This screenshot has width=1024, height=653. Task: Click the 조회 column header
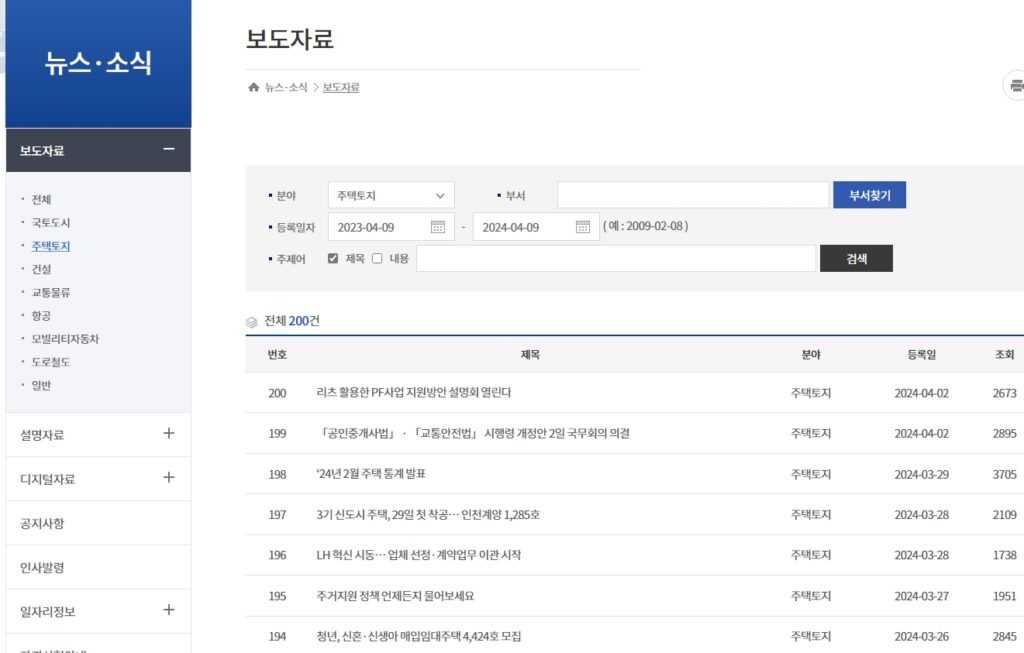[x=1004, y=355]
